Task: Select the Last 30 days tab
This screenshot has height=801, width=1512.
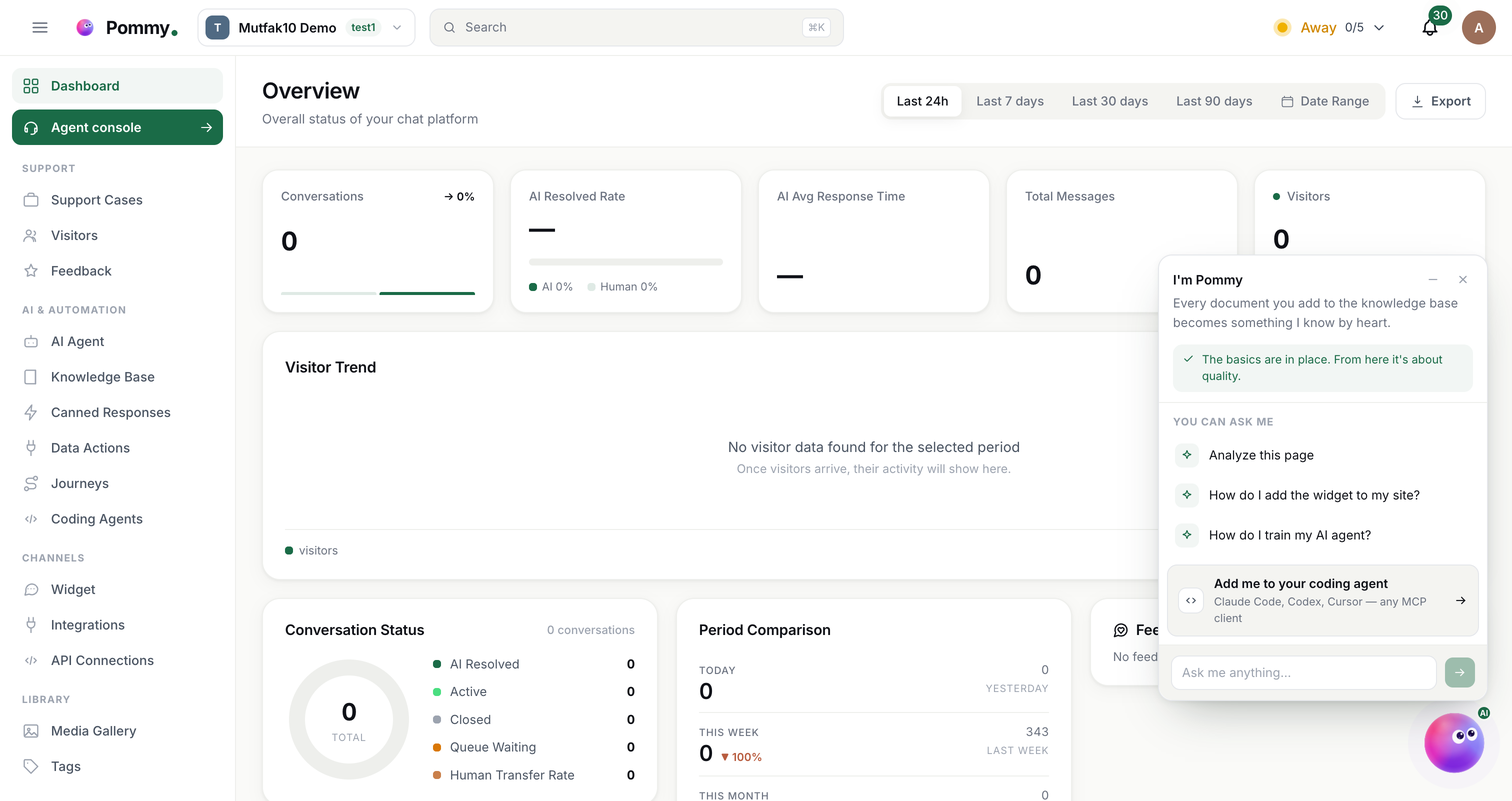Action: [1110, 101]
